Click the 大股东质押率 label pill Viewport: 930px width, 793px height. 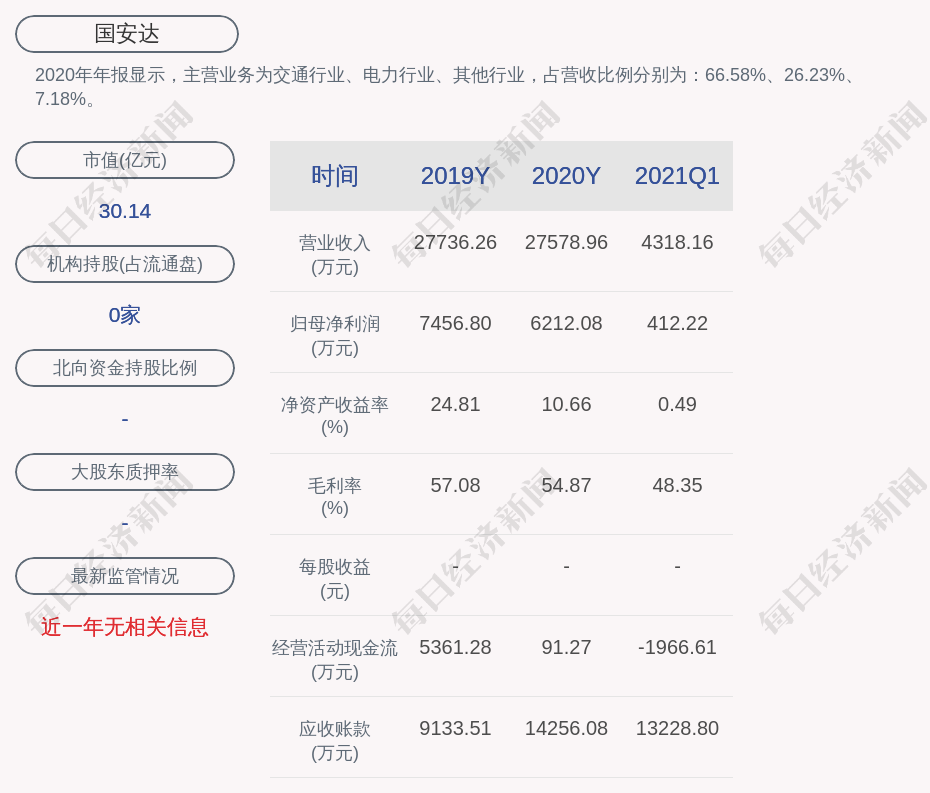click(x=125, y=472)
